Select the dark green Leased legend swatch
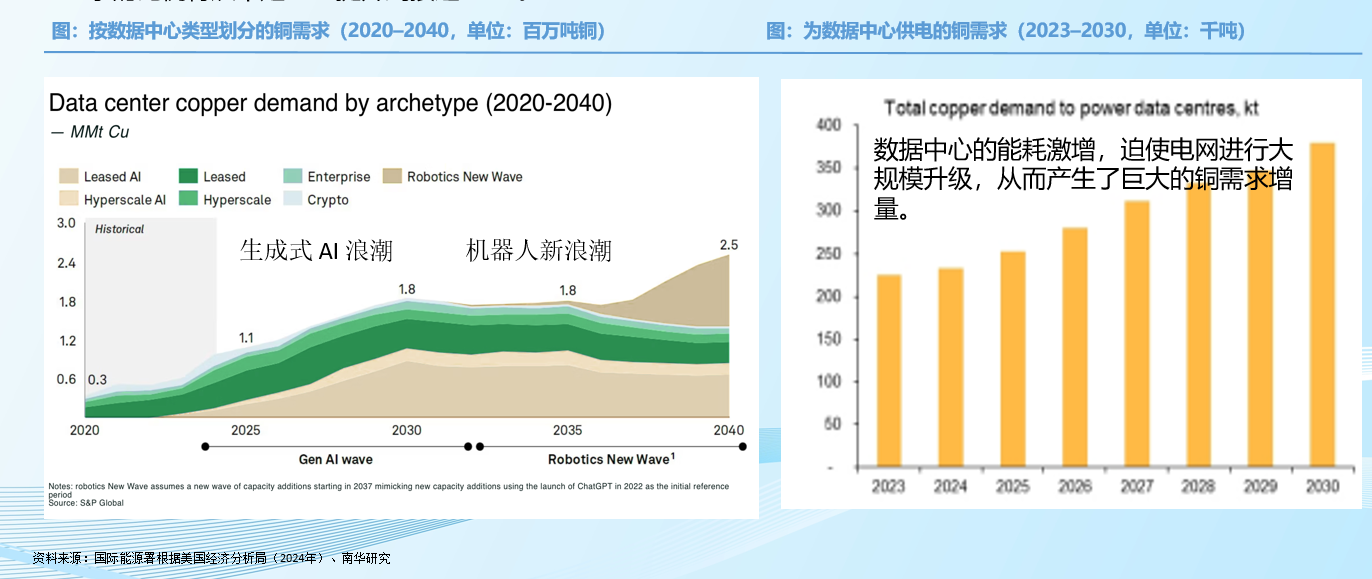Screen dimensions: 1372x579 pos(188,177)
